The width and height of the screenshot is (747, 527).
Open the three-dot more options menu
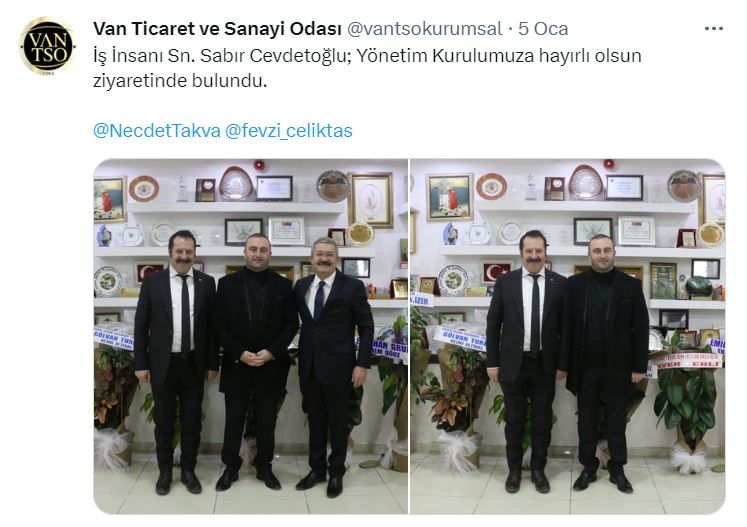click(x=713, y=29)
